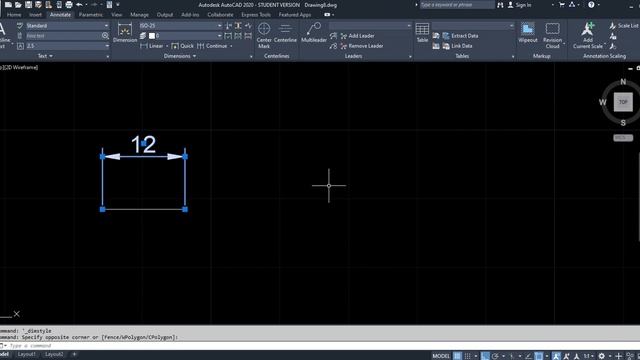640x360 pixels.
Task: Open the Manage ribbon tab
Action: click(139, 15)
